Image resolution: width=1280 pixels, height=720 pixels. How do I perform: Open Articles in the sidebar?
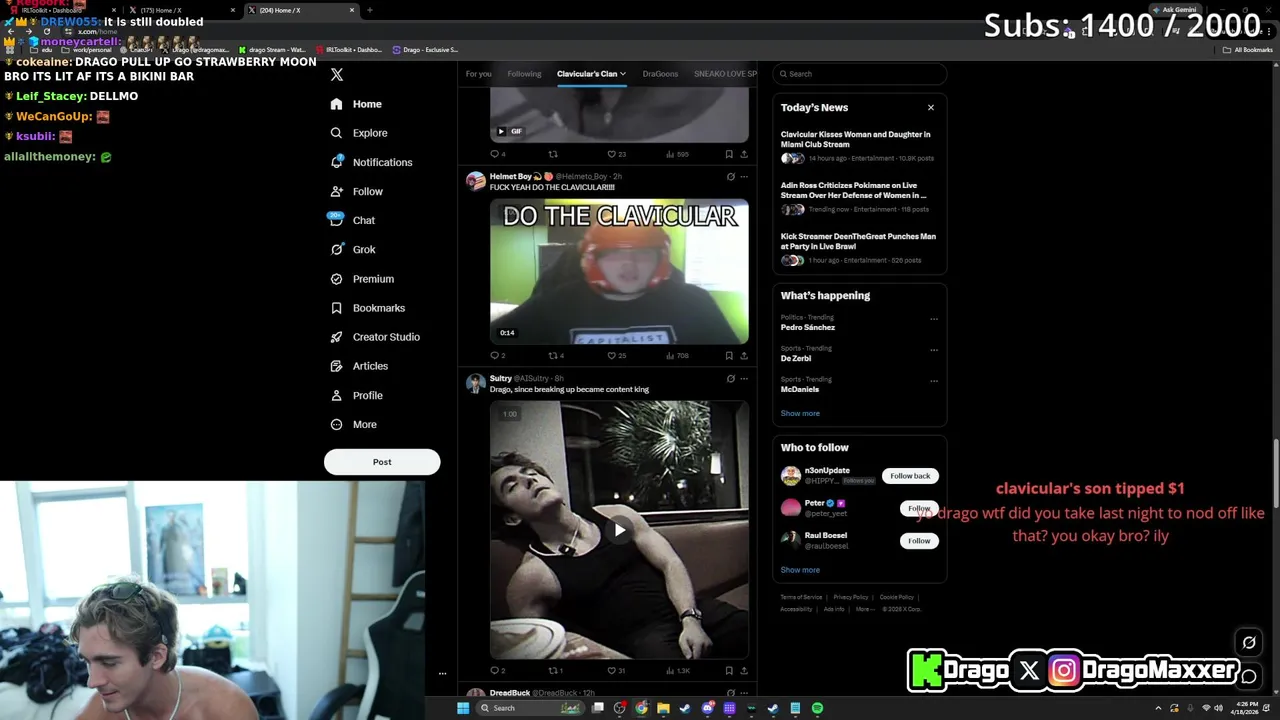(358, 366)
